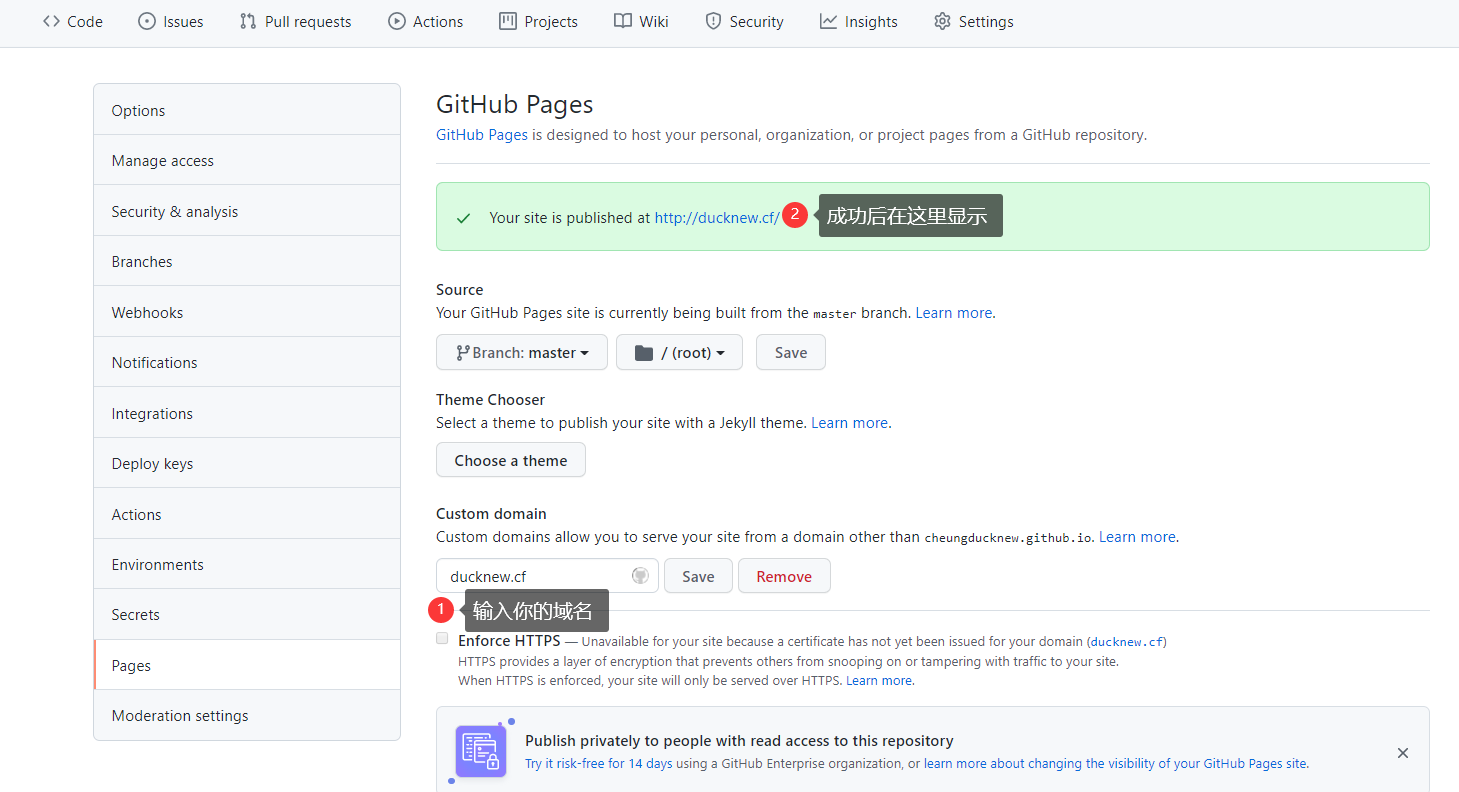
Task: View the Insights tab
Action: (x=859, y=21)
